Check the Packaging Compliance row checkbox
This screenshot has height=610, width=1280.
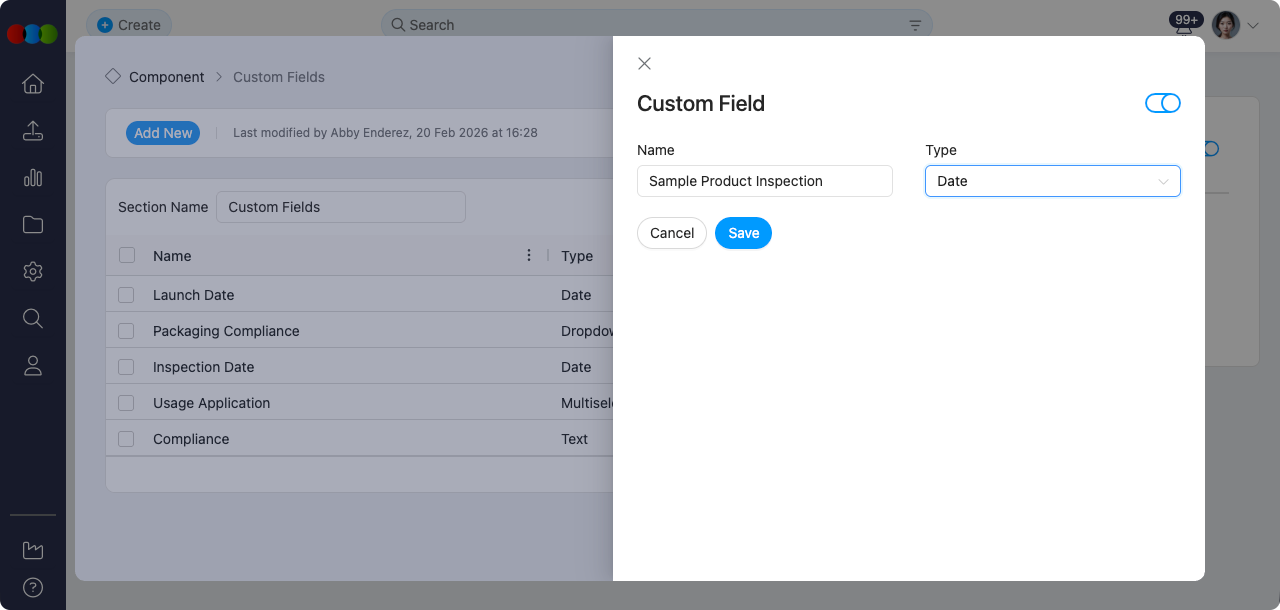coord(126,331)
